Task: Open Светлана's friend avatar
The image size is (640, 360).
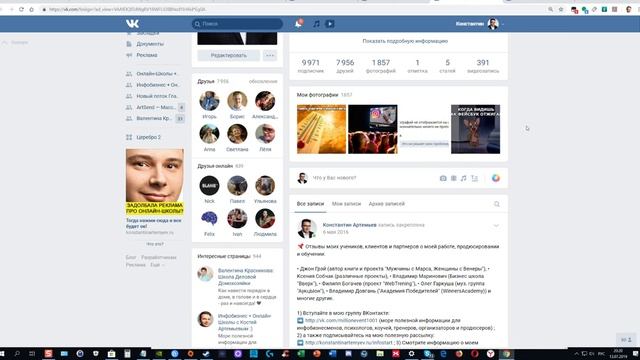Action: [x=237, y=134]
